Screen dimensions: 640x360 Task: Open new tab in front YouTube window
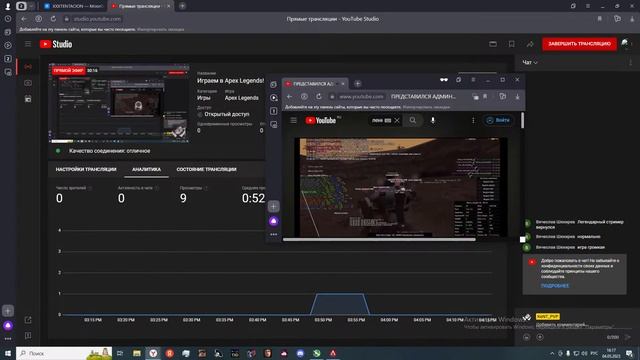357,84
